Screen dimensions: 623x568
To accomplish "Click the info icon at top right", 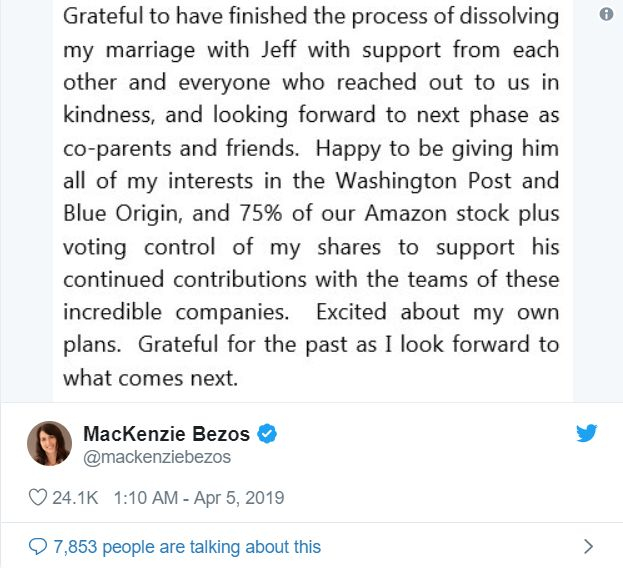I will [x=606, y=15].
